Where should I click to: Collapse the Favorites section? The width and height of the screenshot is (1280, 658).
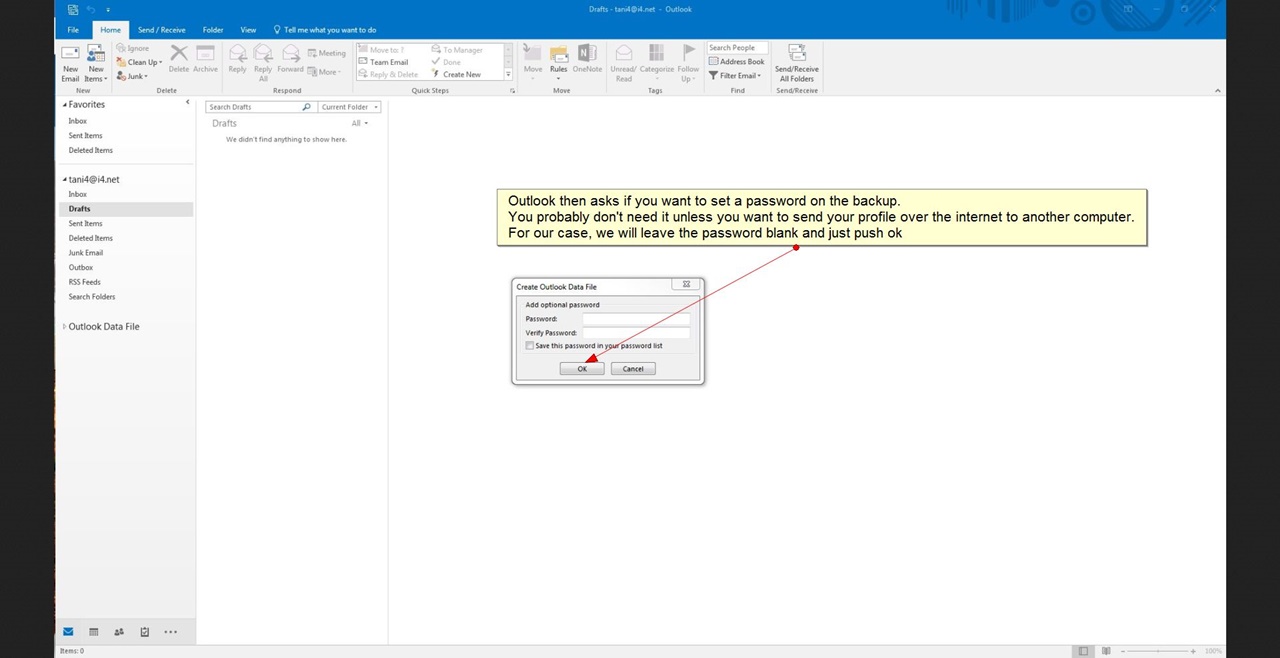click(65, 105)
